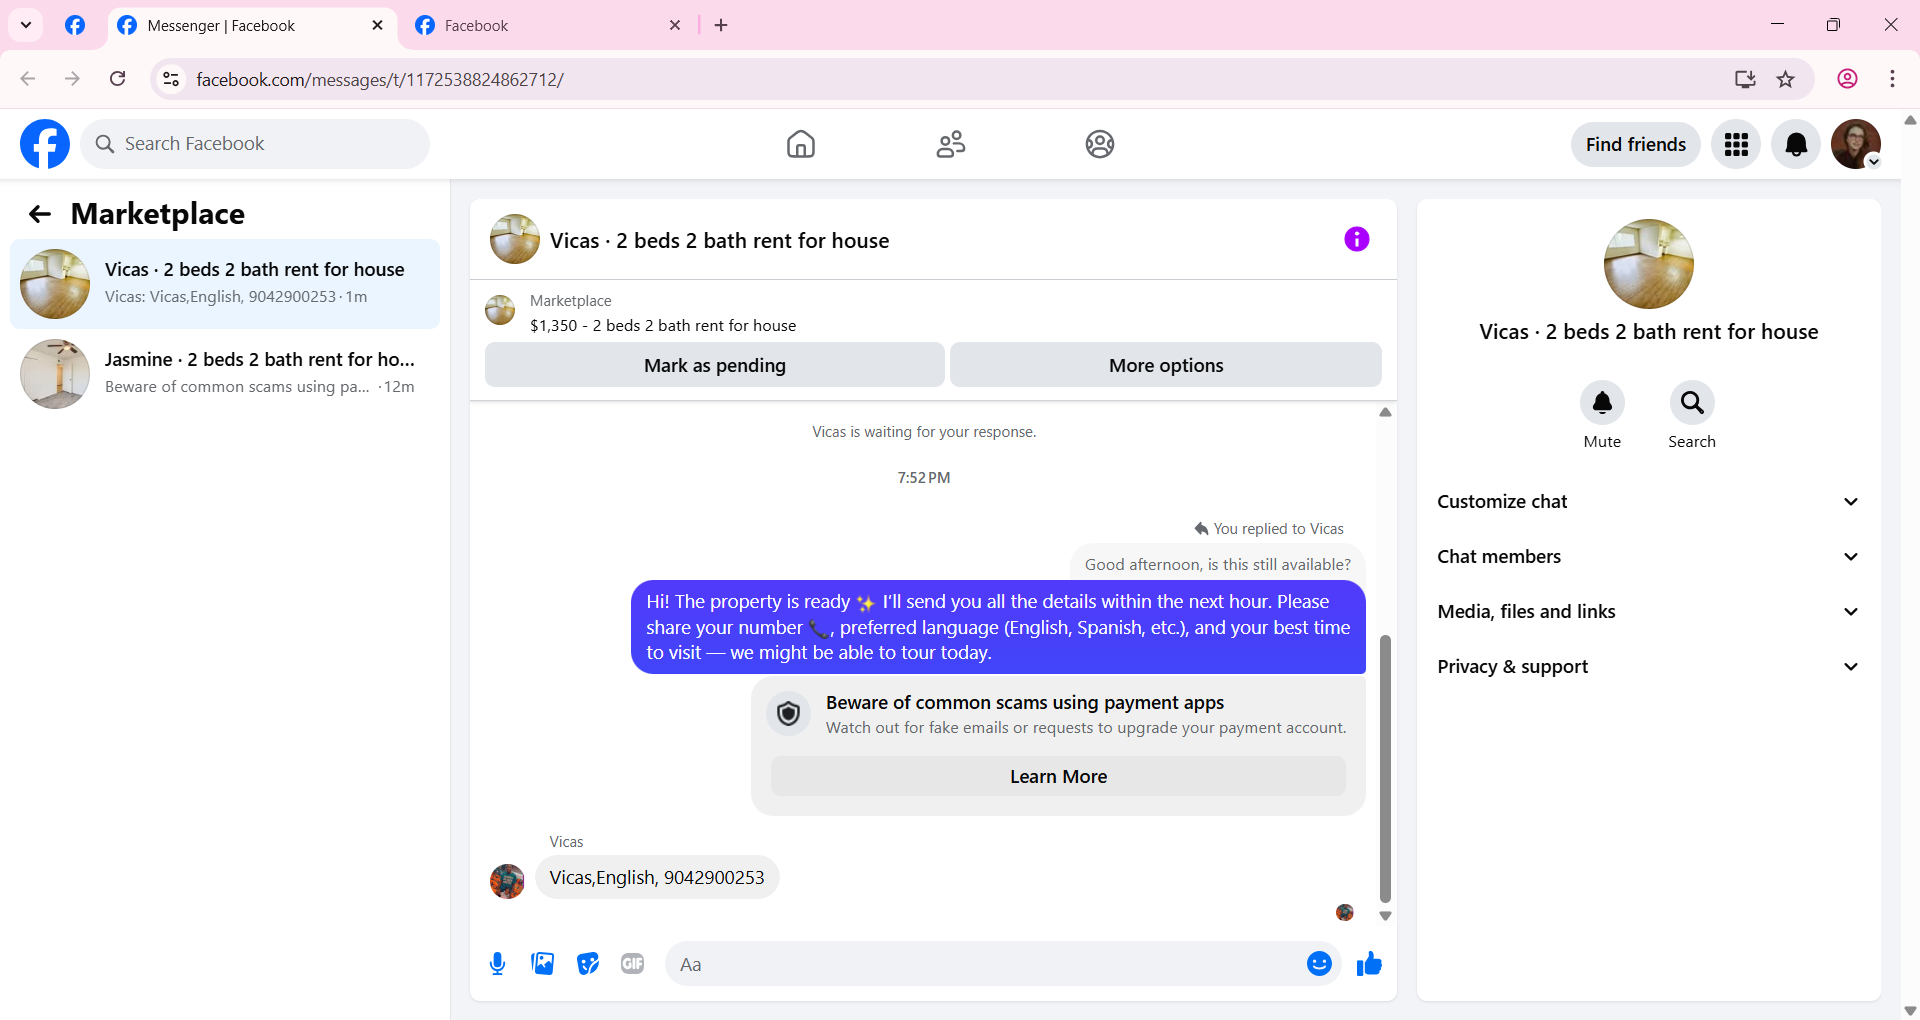Click the quoted 'Good afternoon' reply message

tap(1217, 564)
